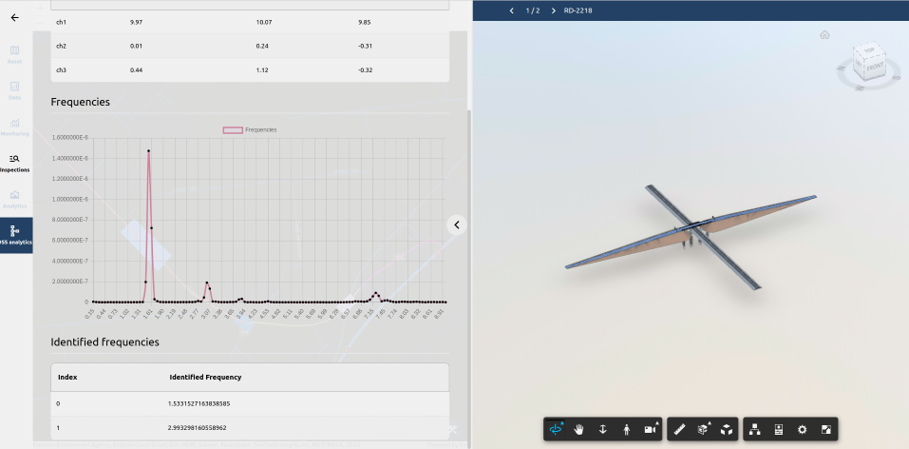Go to previous model with left chevron

coord(512,11)
